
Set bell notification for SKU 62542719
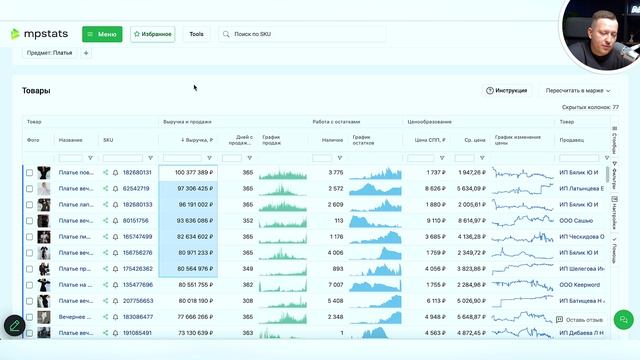point(116,189)
